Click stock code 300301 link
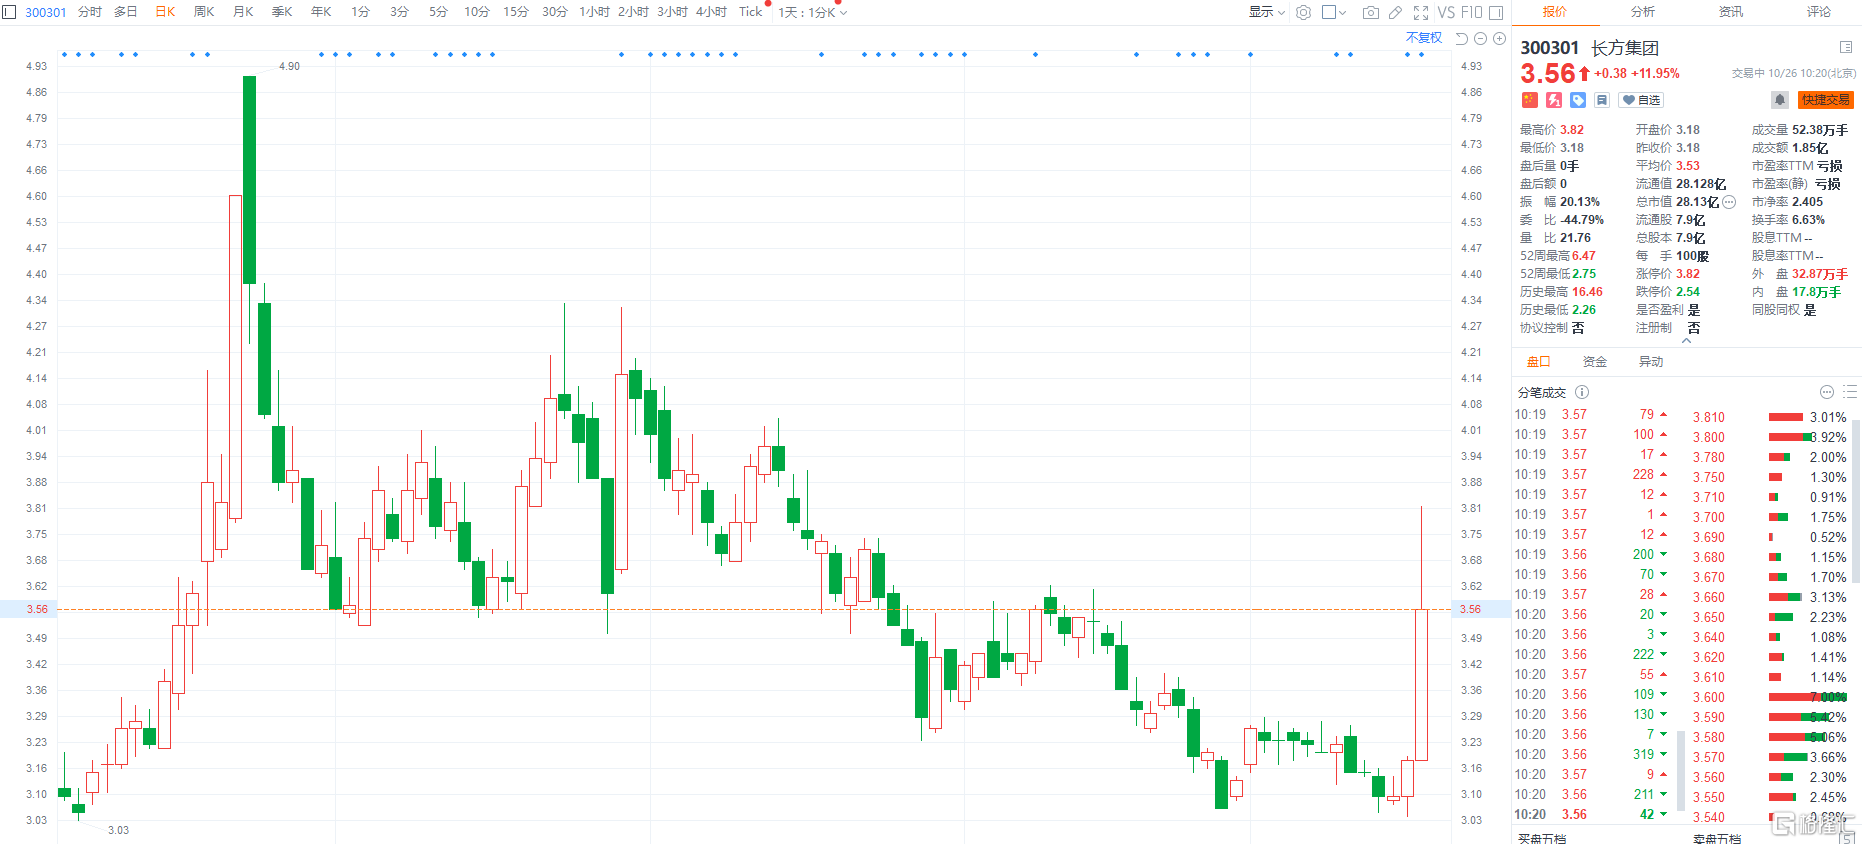Viewport: 1863px width, 844px height. click(x=46, y=12)
